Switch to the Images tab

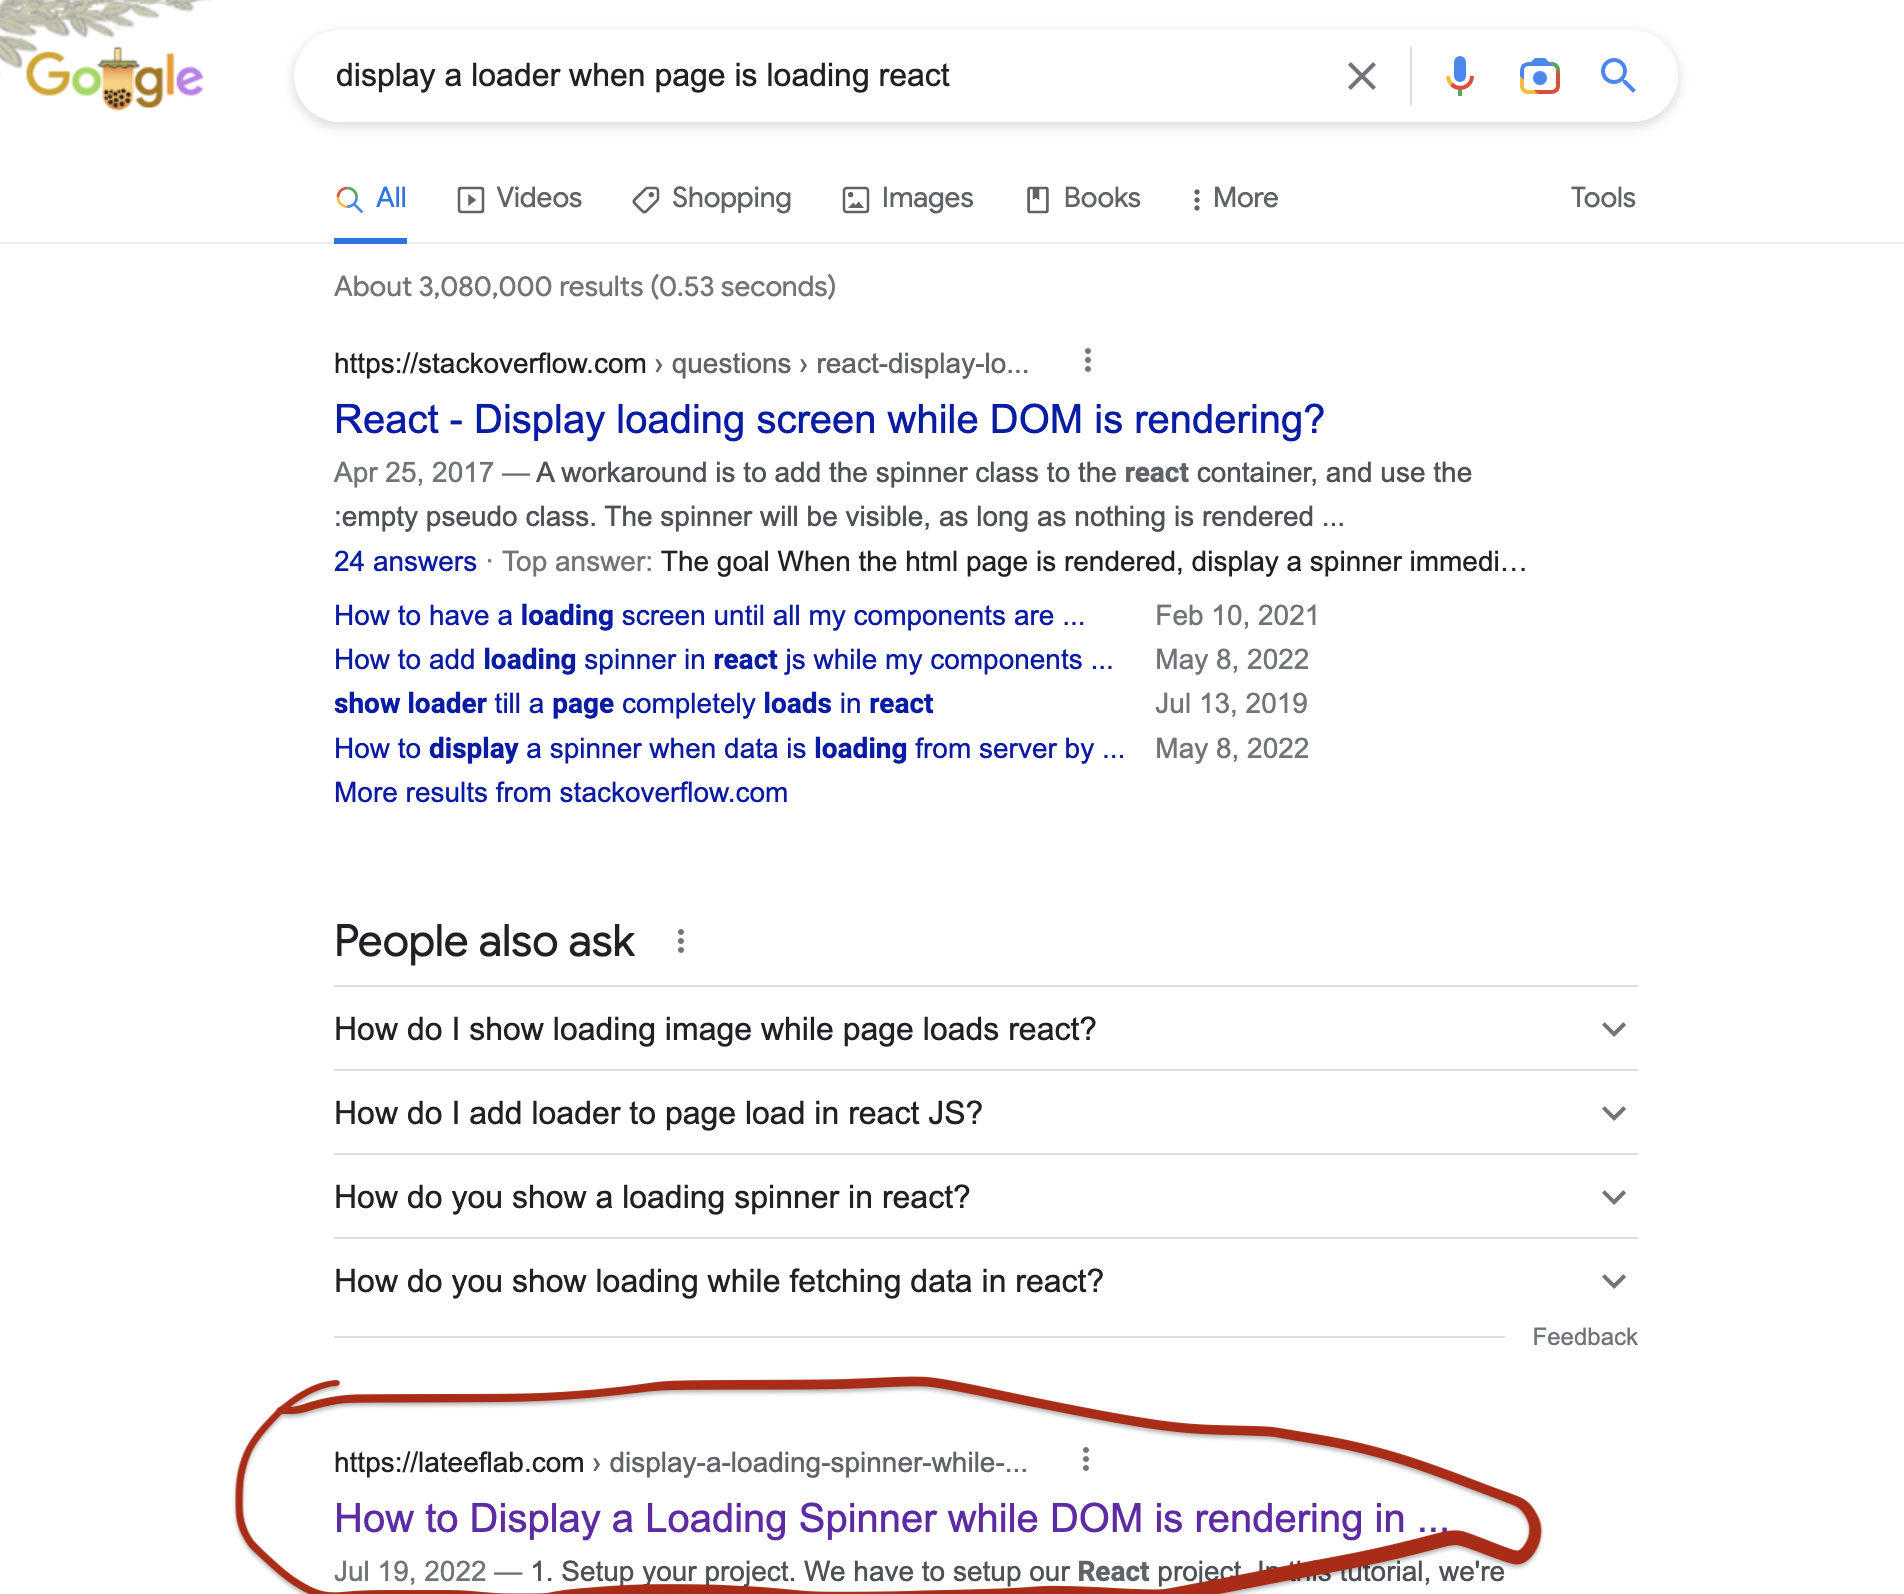tap(908, 198)
